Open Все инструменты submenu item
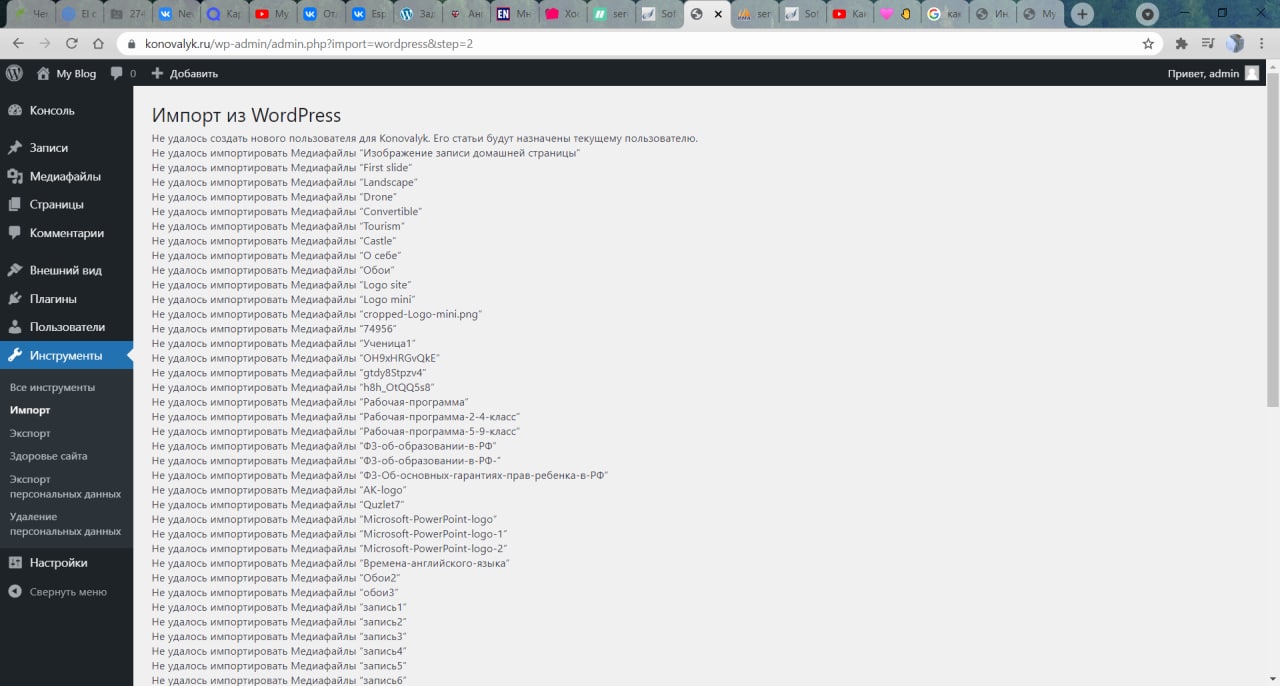 [x=52, y=387]
